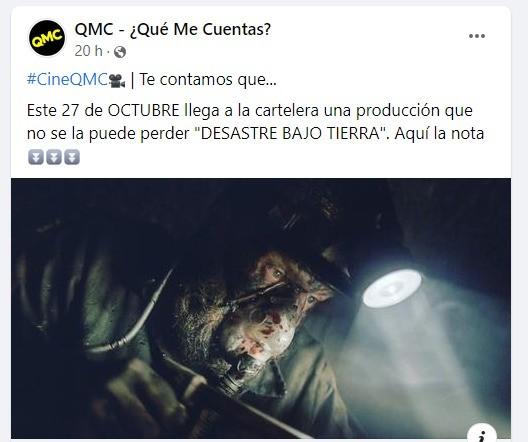Open the post options three-dot menu
The width and height of the screenshot is (528, 442).
[x=477, y=36]
